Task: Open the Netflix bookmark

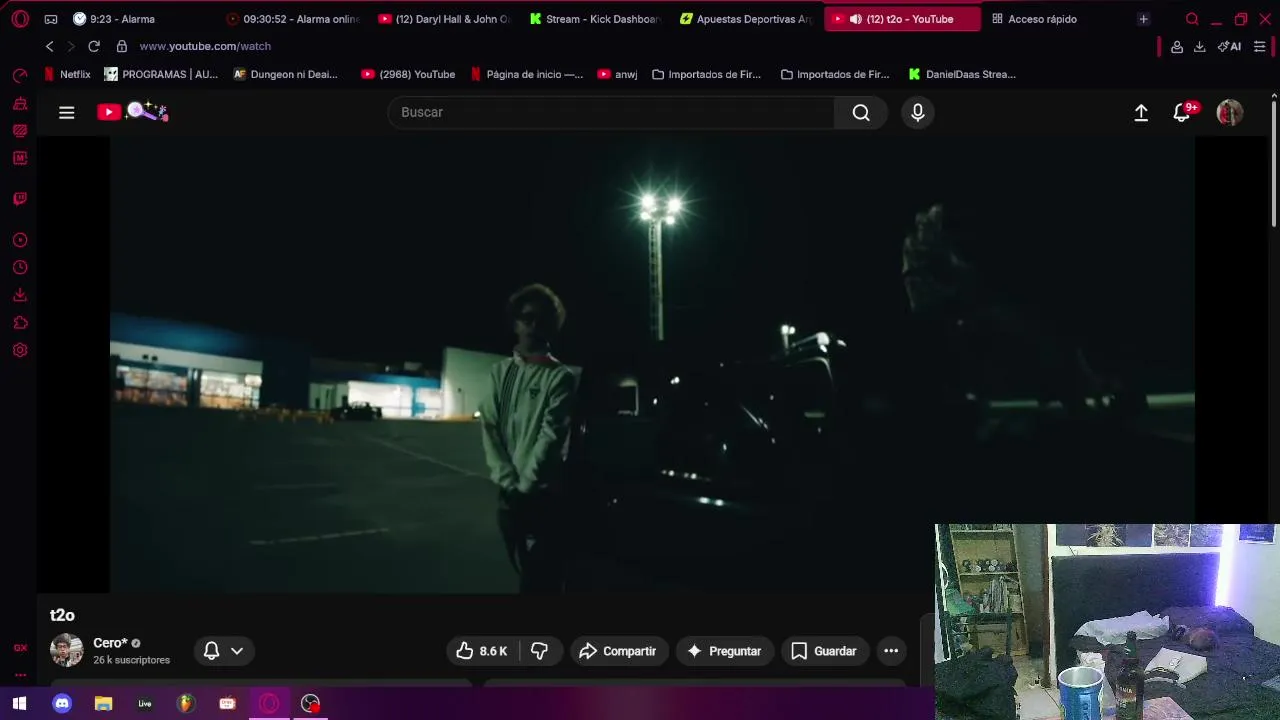Action: [67, 74]
